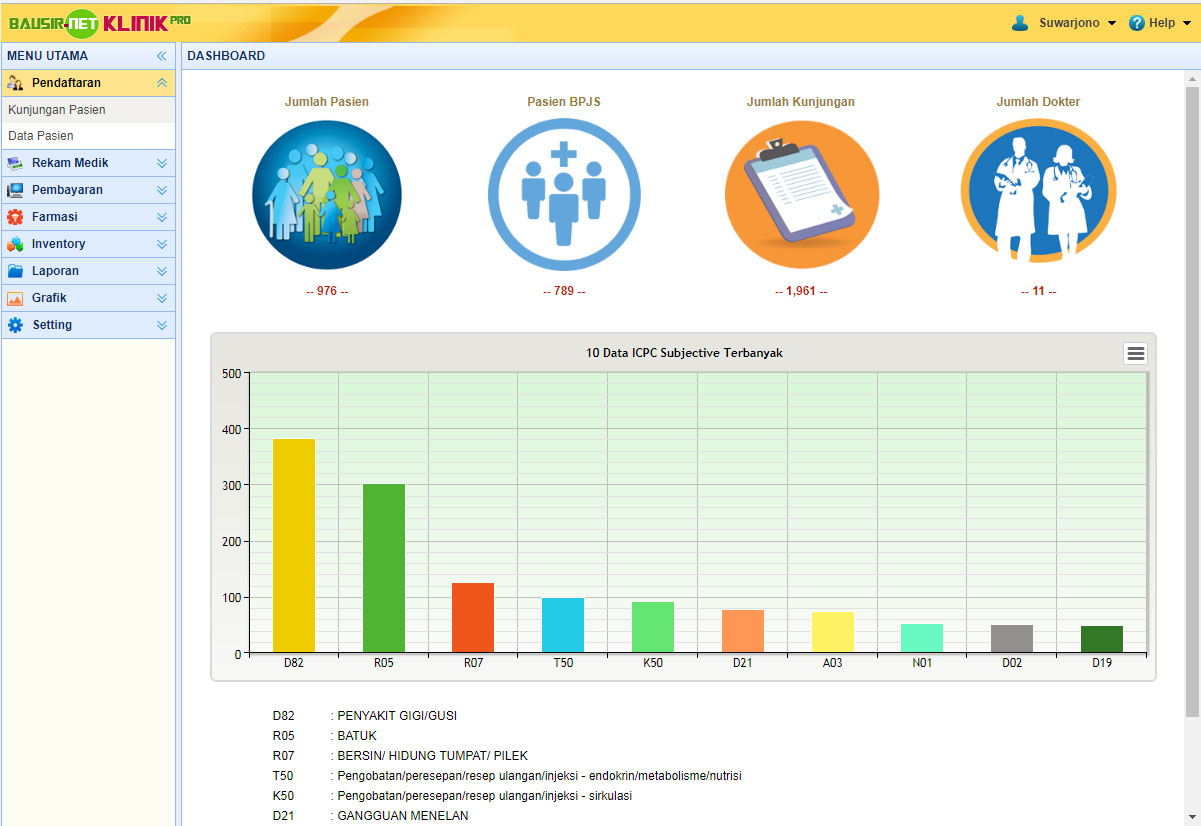Click the Jumlah Kunjungan clipboard icon

point(801,195)
